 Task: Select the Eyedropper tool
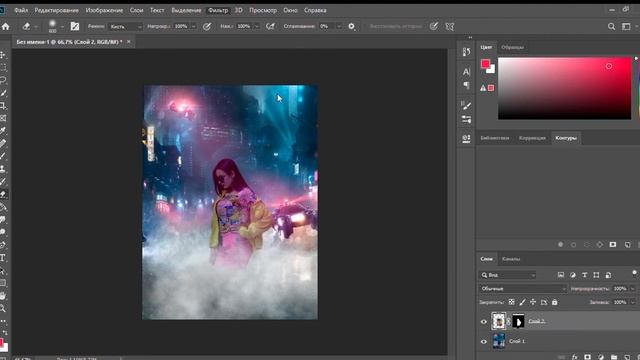pos(2,131)
